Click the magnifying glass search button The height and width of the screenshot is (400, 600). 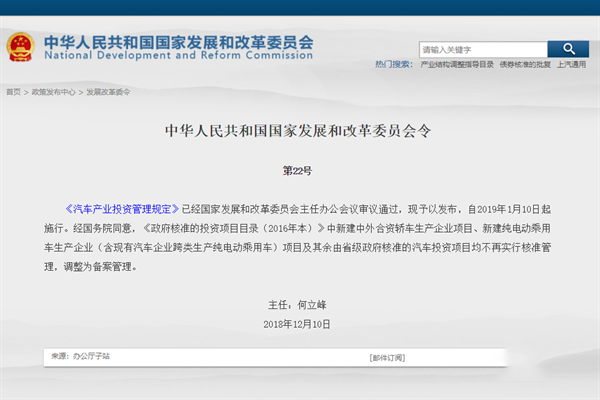(568, 48)
